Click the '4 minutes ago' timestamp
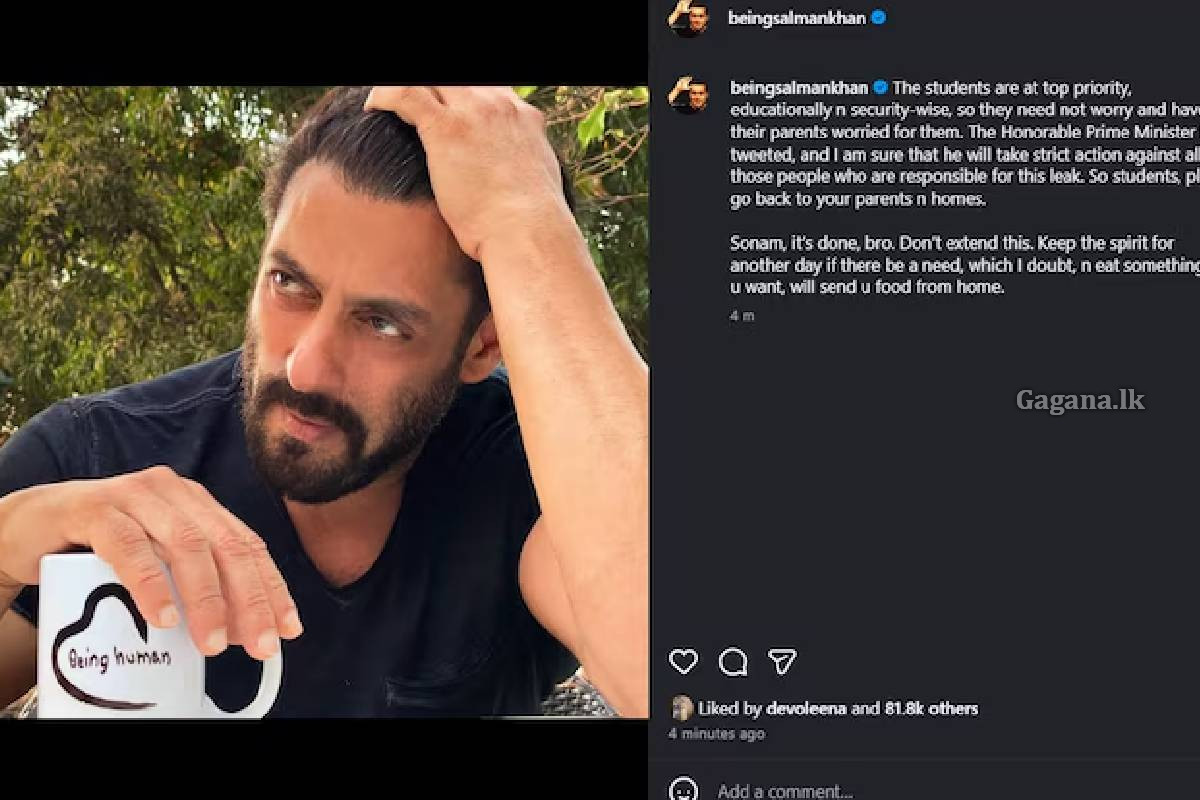 click(716, 734)
